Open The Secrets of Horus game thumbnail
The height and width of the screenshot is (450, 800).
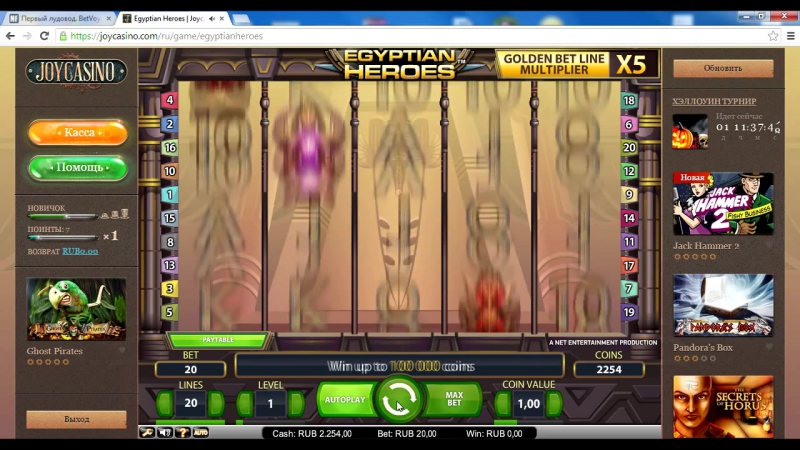tap(723, 407)
